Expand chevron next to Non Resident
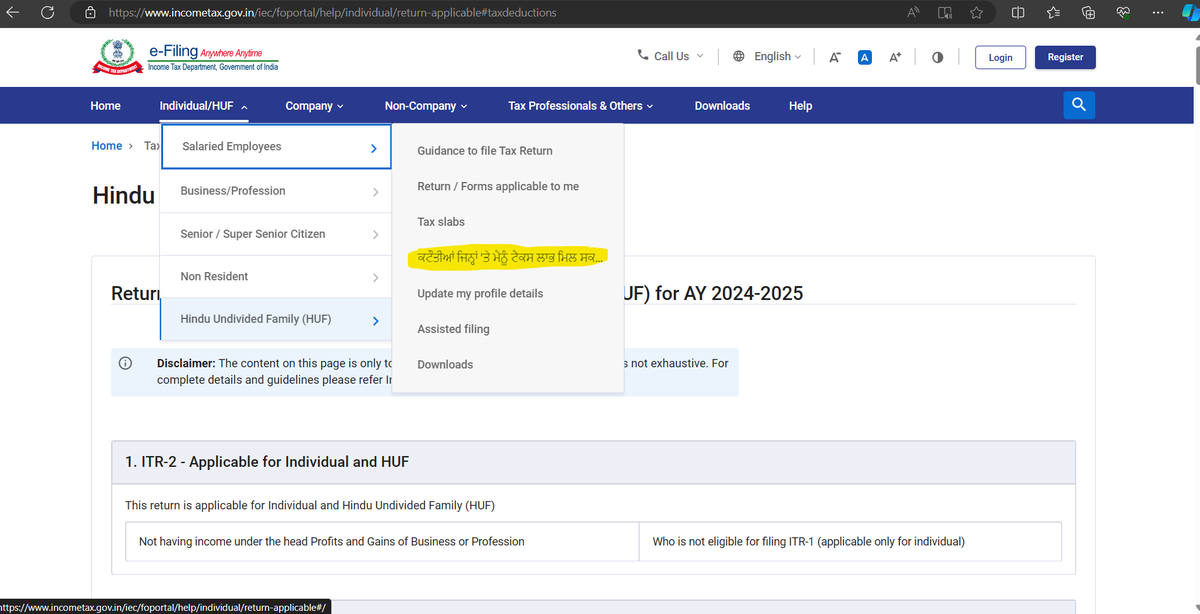The image size is (1200, 614). pyautogui.click(x=375, y=277)
